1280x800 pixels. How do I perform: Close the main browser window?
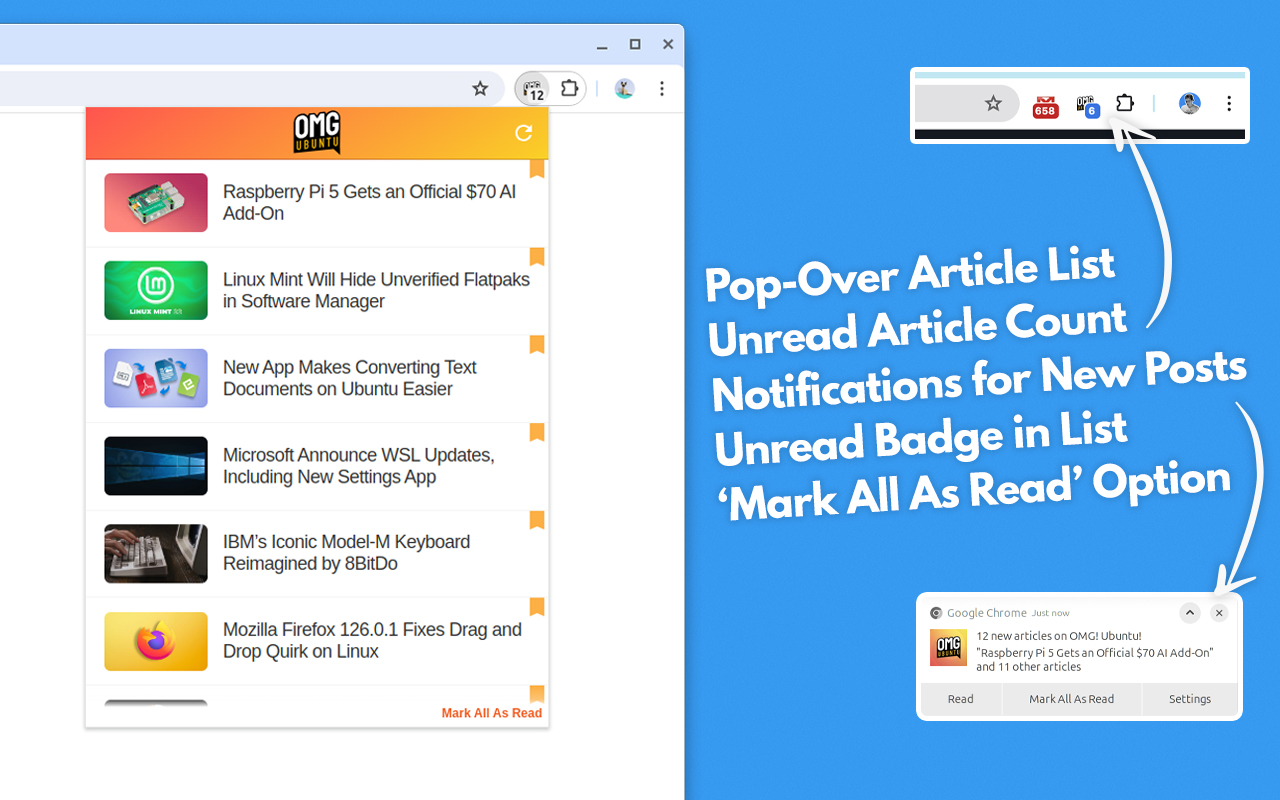coord(668,45)
